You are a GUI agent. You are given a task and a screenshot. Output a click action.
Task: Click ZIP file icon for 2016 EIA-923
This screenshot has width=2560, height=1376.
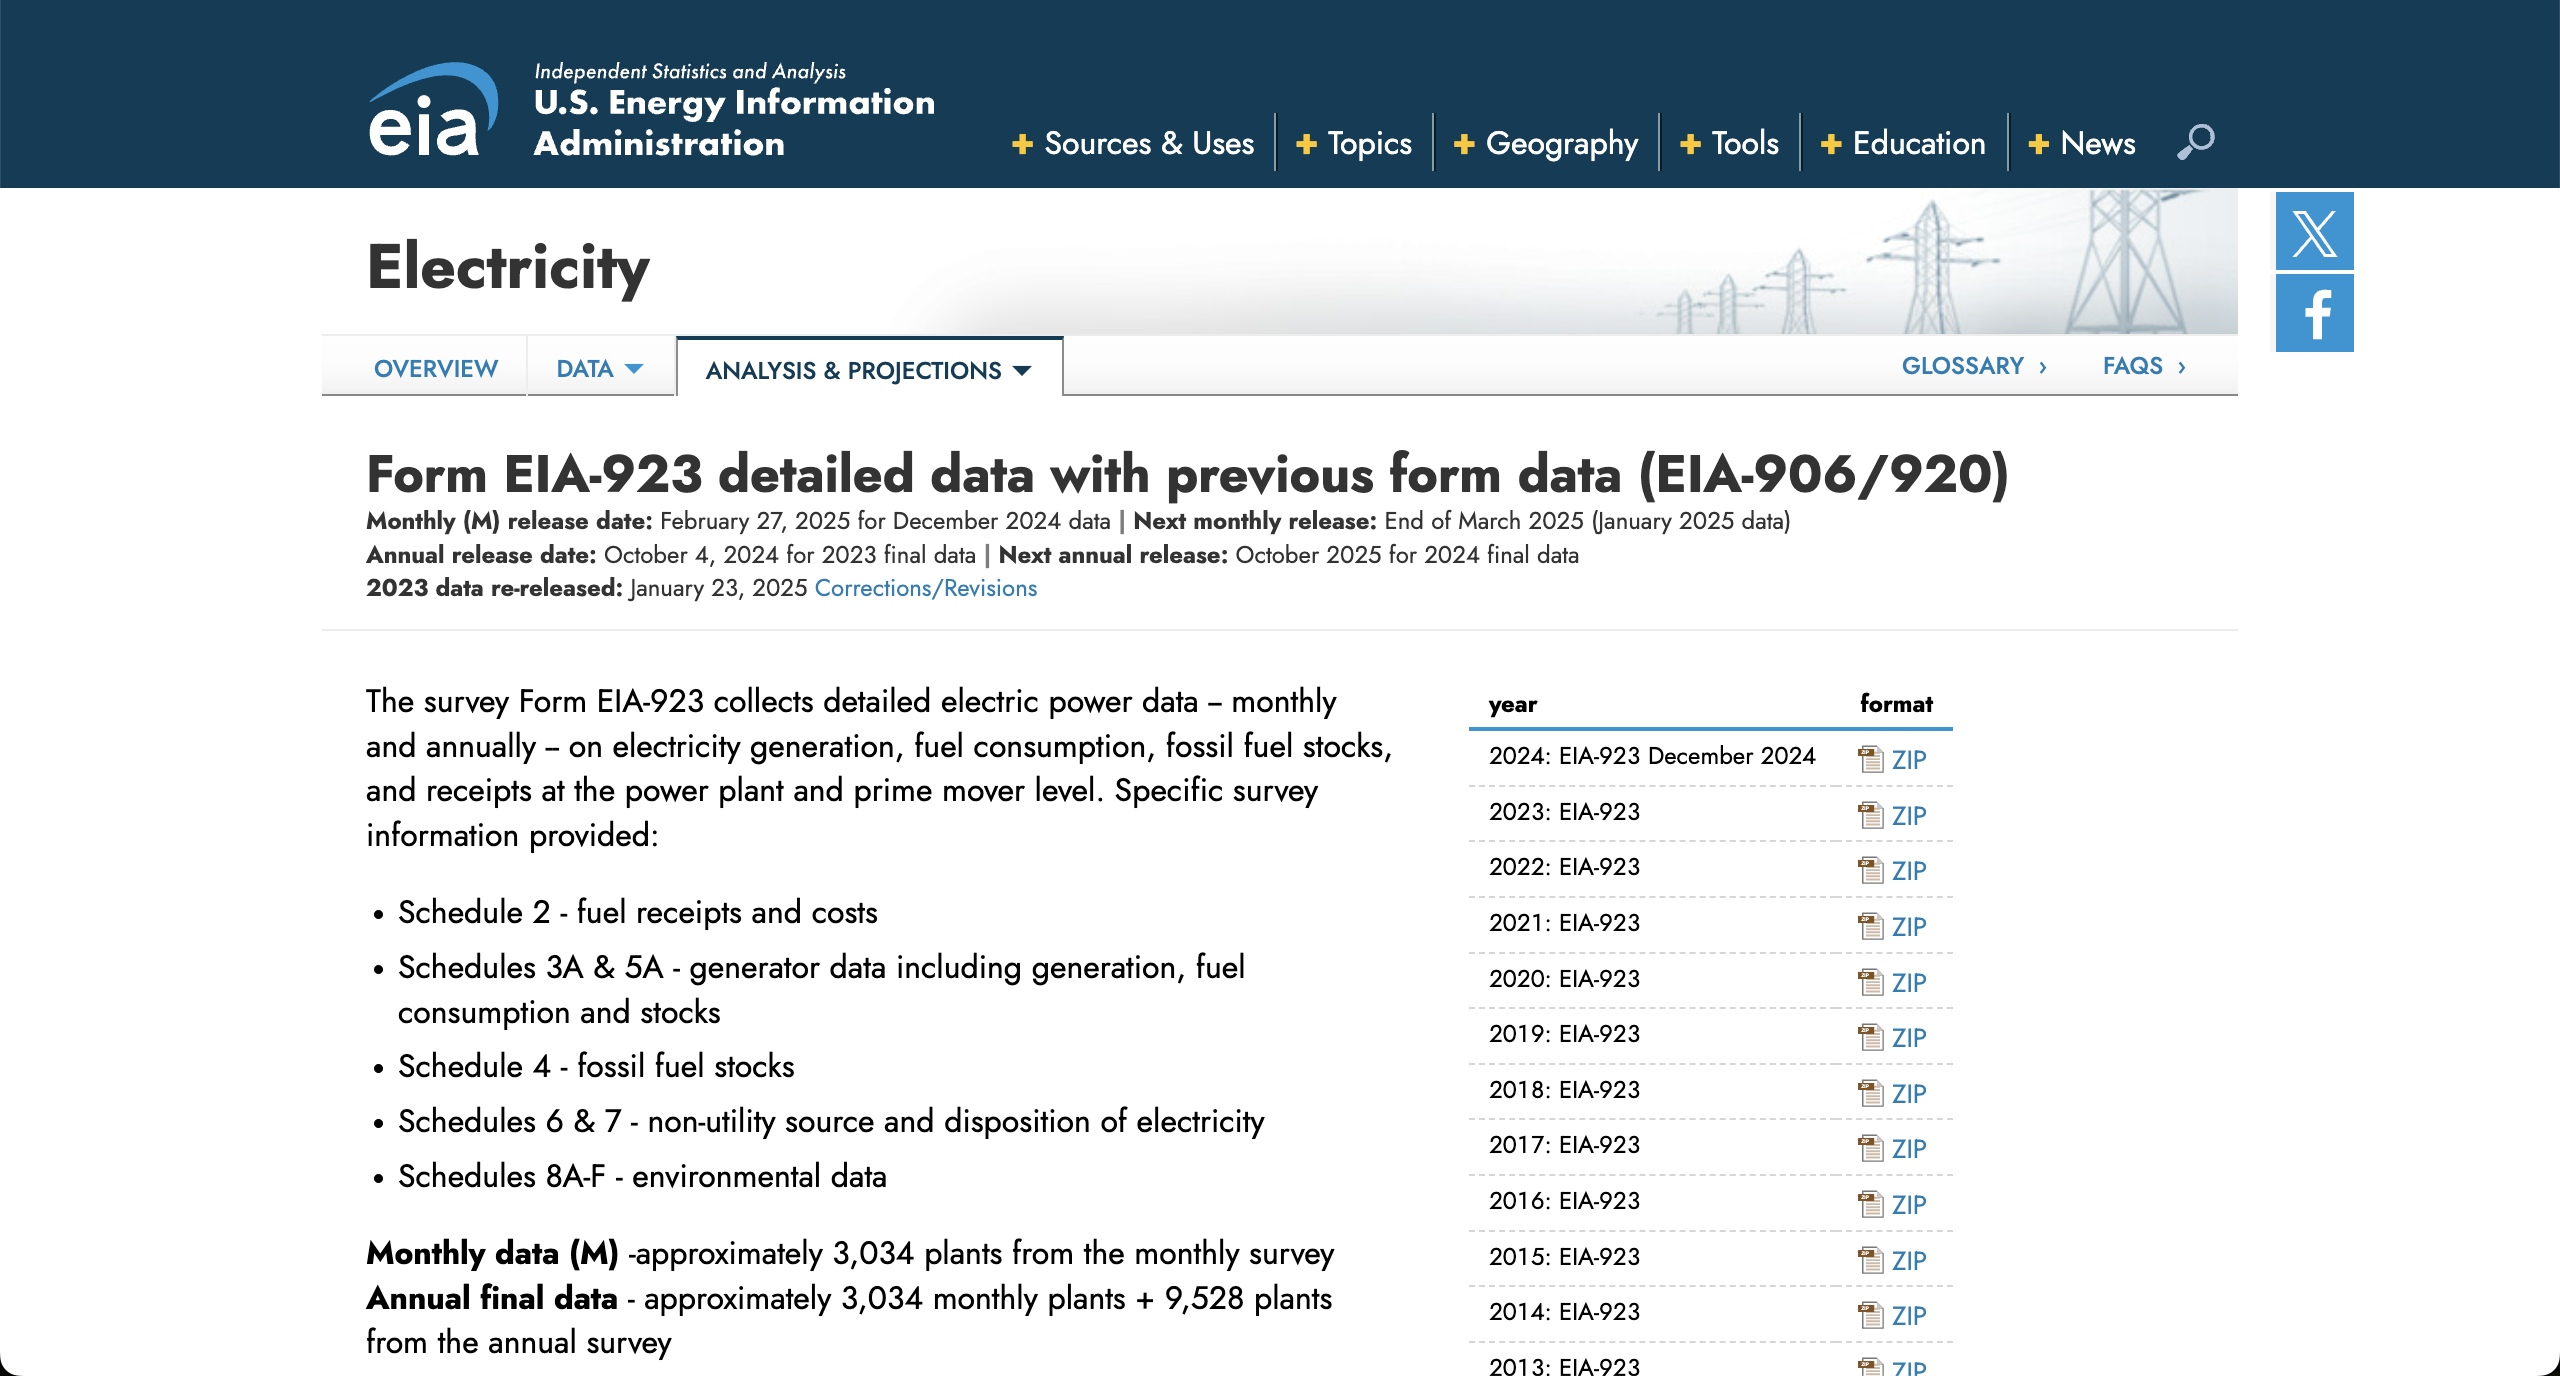(1870, 1204)
